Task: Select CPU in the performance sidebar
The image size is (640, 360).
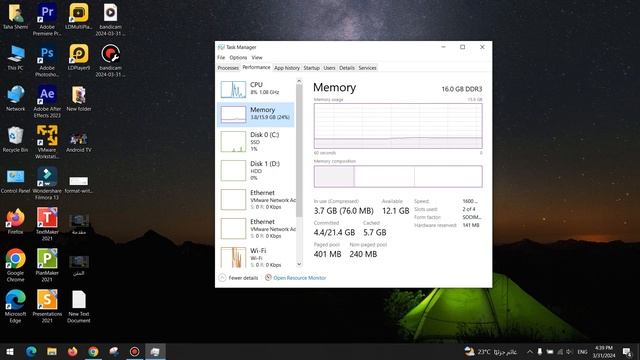Action: pyautogui.click(x=256, y=89)
